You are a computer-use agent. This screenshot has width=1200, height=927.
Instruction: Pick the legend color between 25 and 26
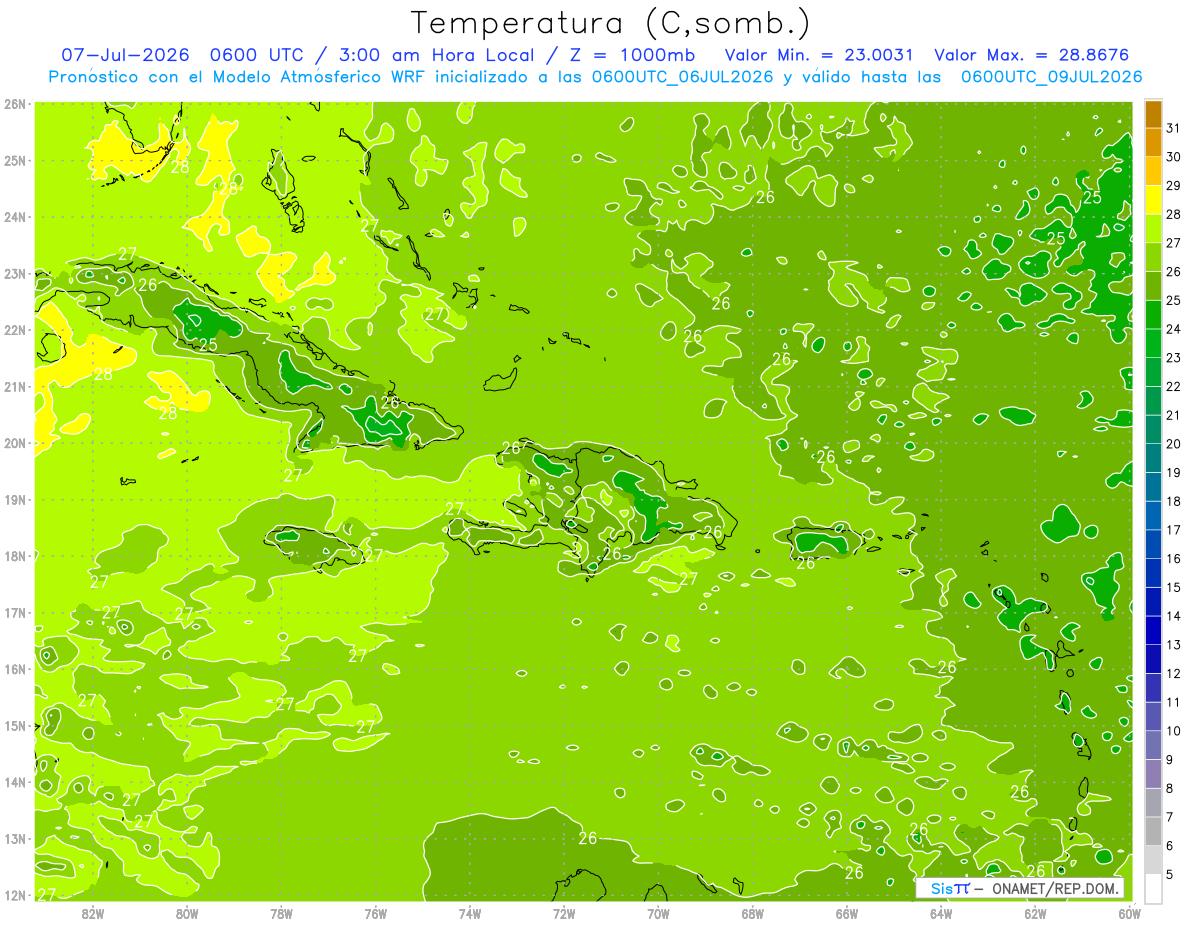1153,286
